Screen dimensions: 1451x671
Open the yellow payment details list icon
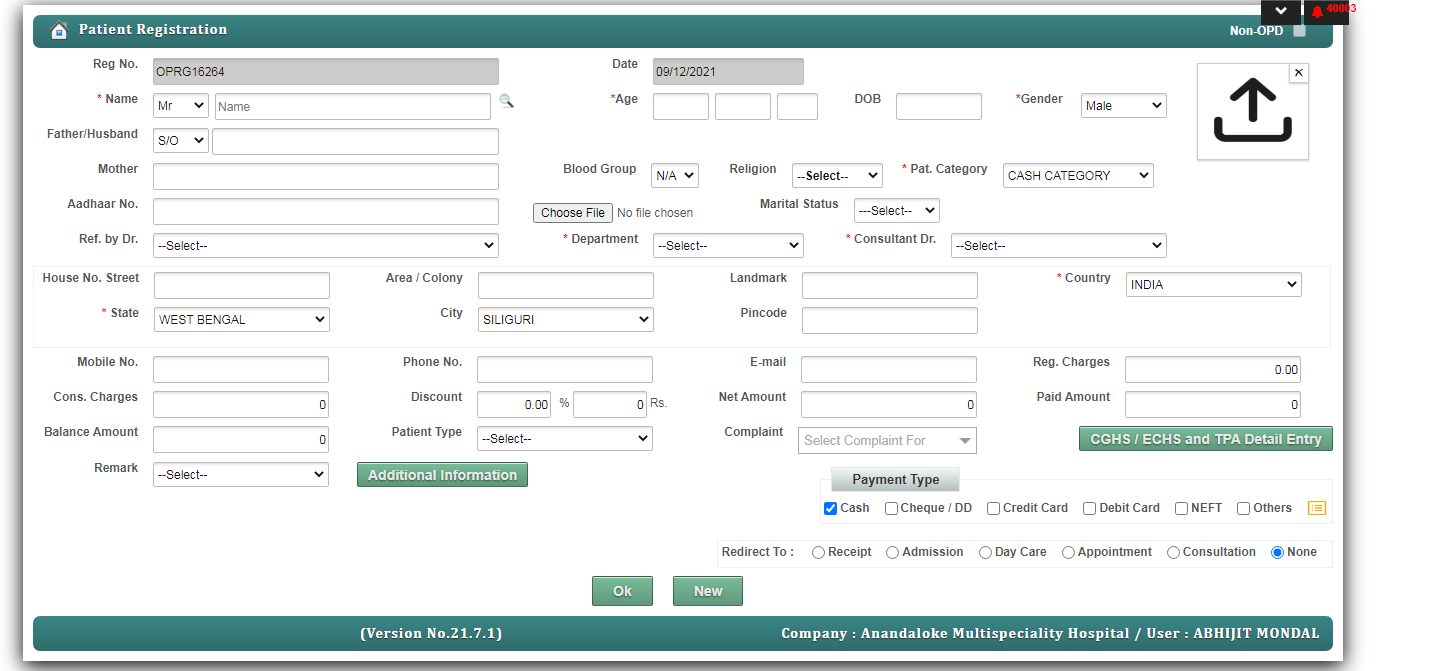[1317, 508]
